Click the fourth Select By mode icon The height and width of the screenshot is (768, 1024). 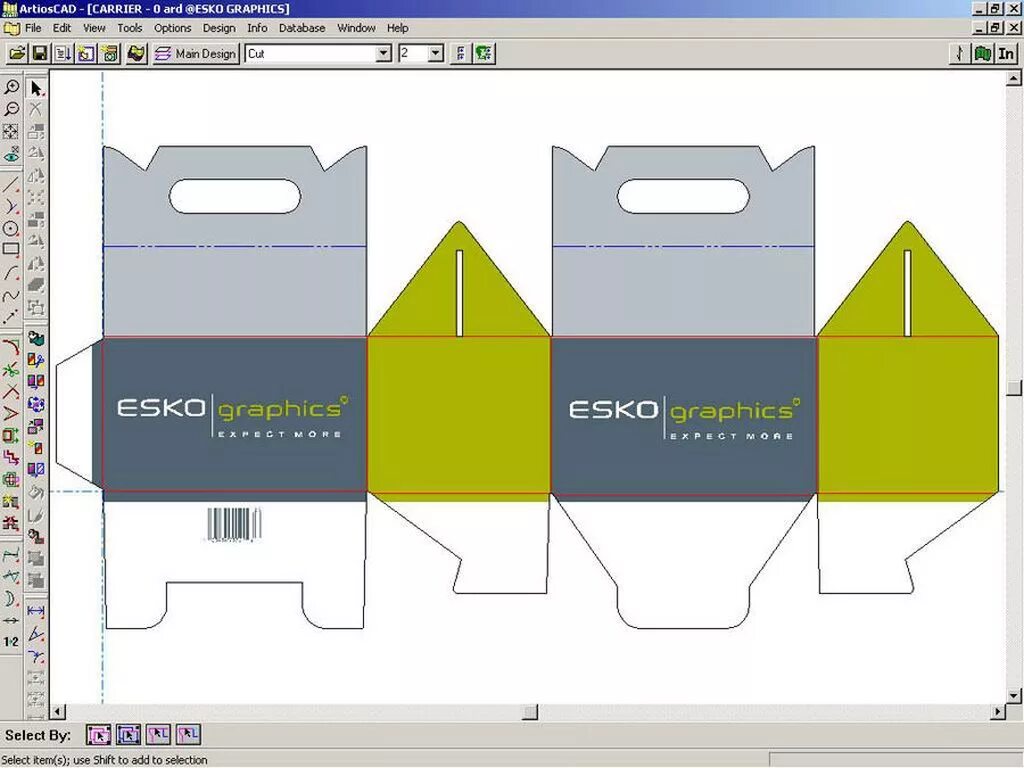188,735
